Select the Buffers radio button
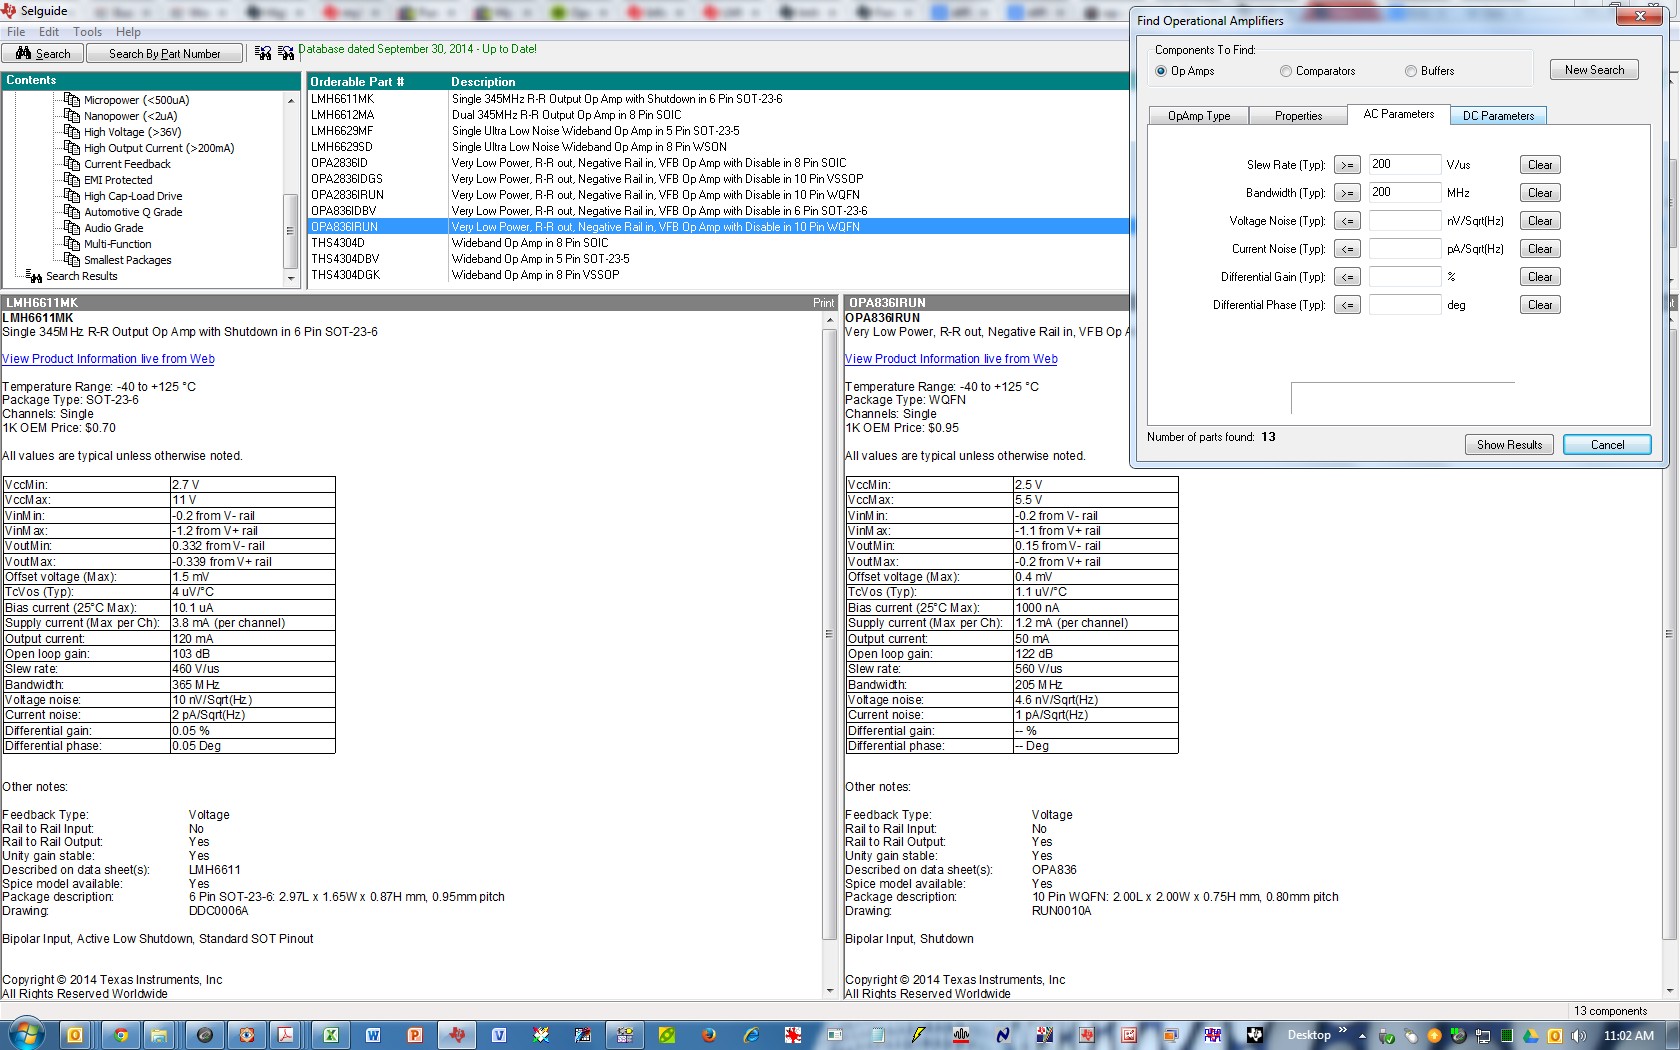Screen dimensions: 1680x1050 click(1411, 71)
